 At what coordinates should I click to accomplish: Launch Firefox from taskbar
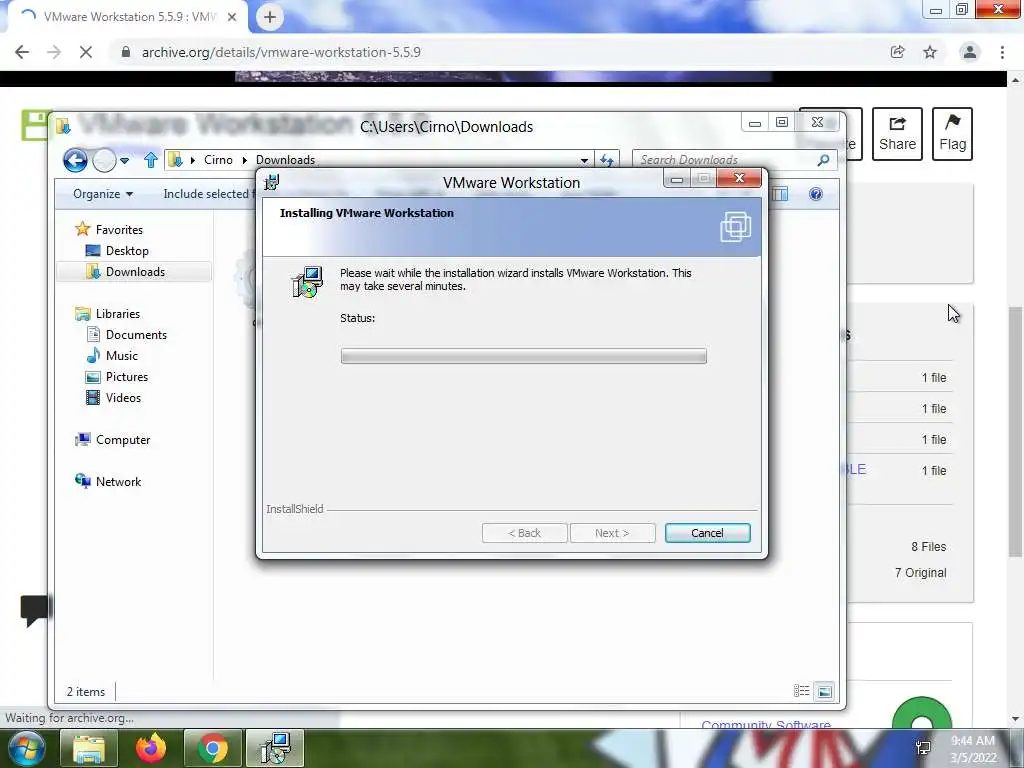click(x=151, y=748)
